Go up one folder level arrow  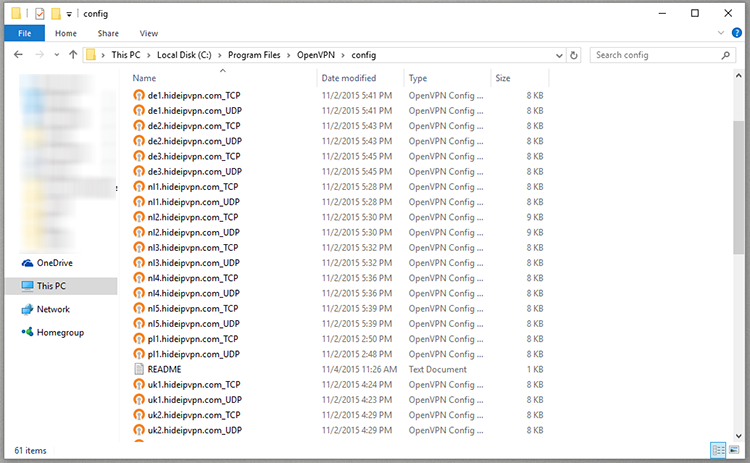[73, 55]
